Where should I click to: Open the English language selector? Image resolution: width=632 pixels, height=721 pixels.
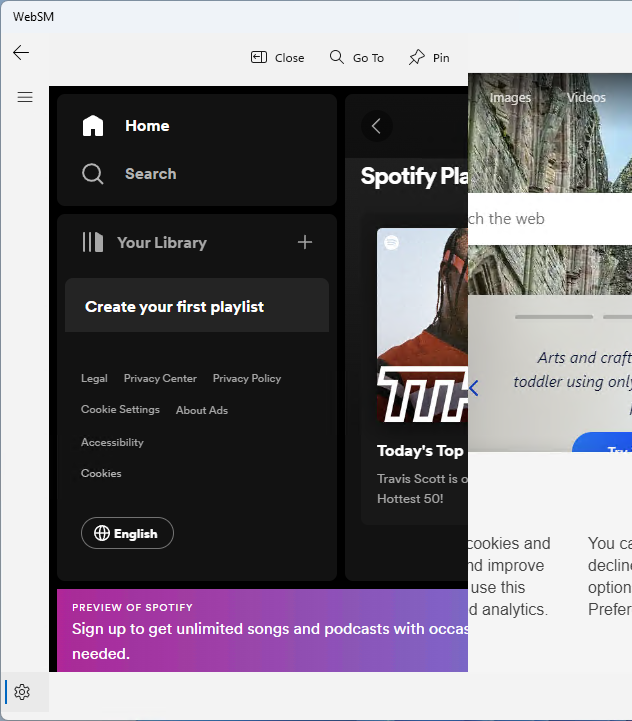(127, 533)
